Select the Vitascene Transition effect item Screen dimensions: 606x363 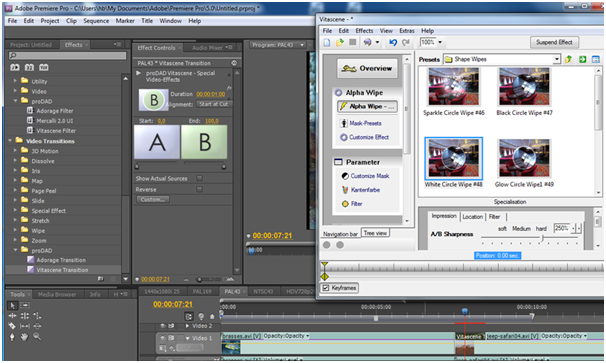pyautogui.click(x=62, y=270)
